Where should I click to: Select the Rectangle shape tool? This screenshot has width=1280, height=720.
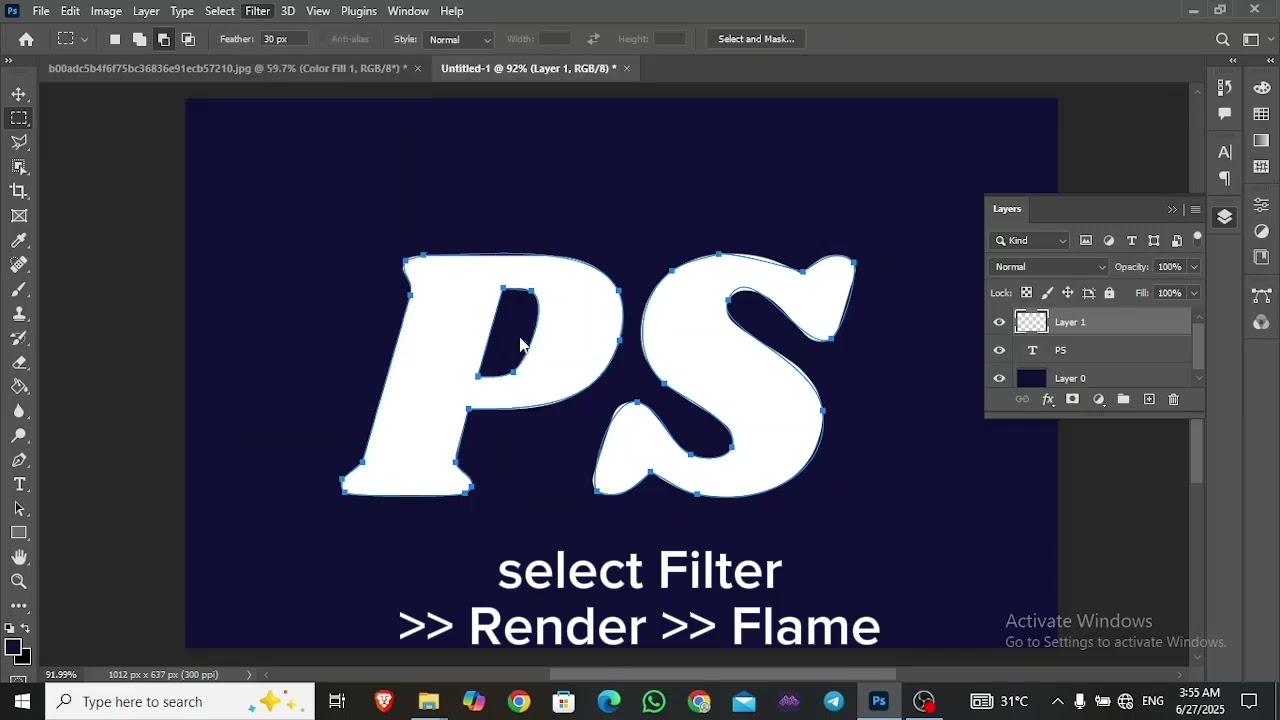click(x=19, y=533)
